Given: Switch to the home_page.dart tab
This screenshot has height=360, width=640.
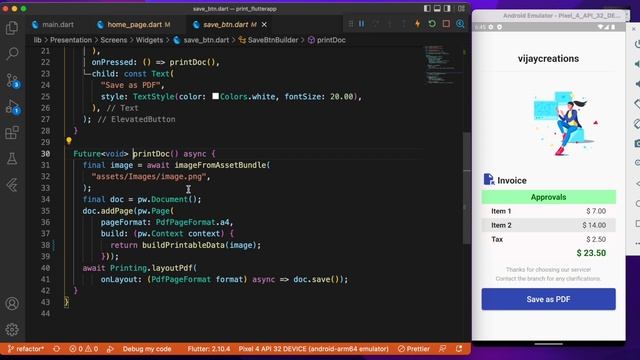Looking at the screenshot, I should pos(135,24).
